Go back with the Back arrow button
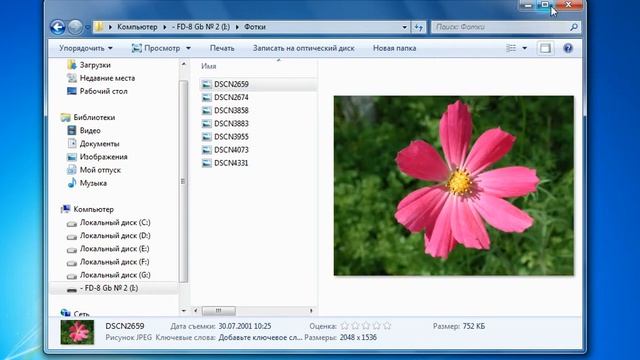This screenshot has width=640, height=360. click(x=58, y=27)
